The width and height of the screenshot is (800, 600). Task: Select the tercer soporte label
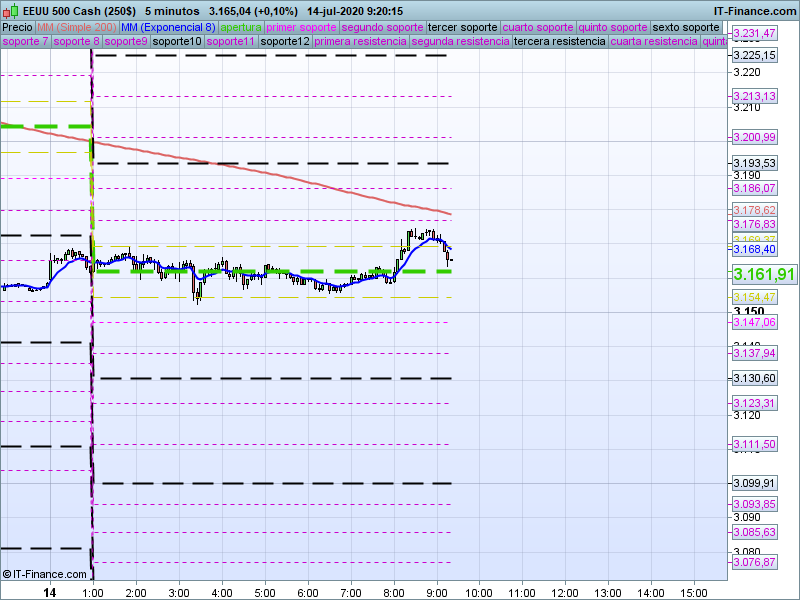click(461, 27)
